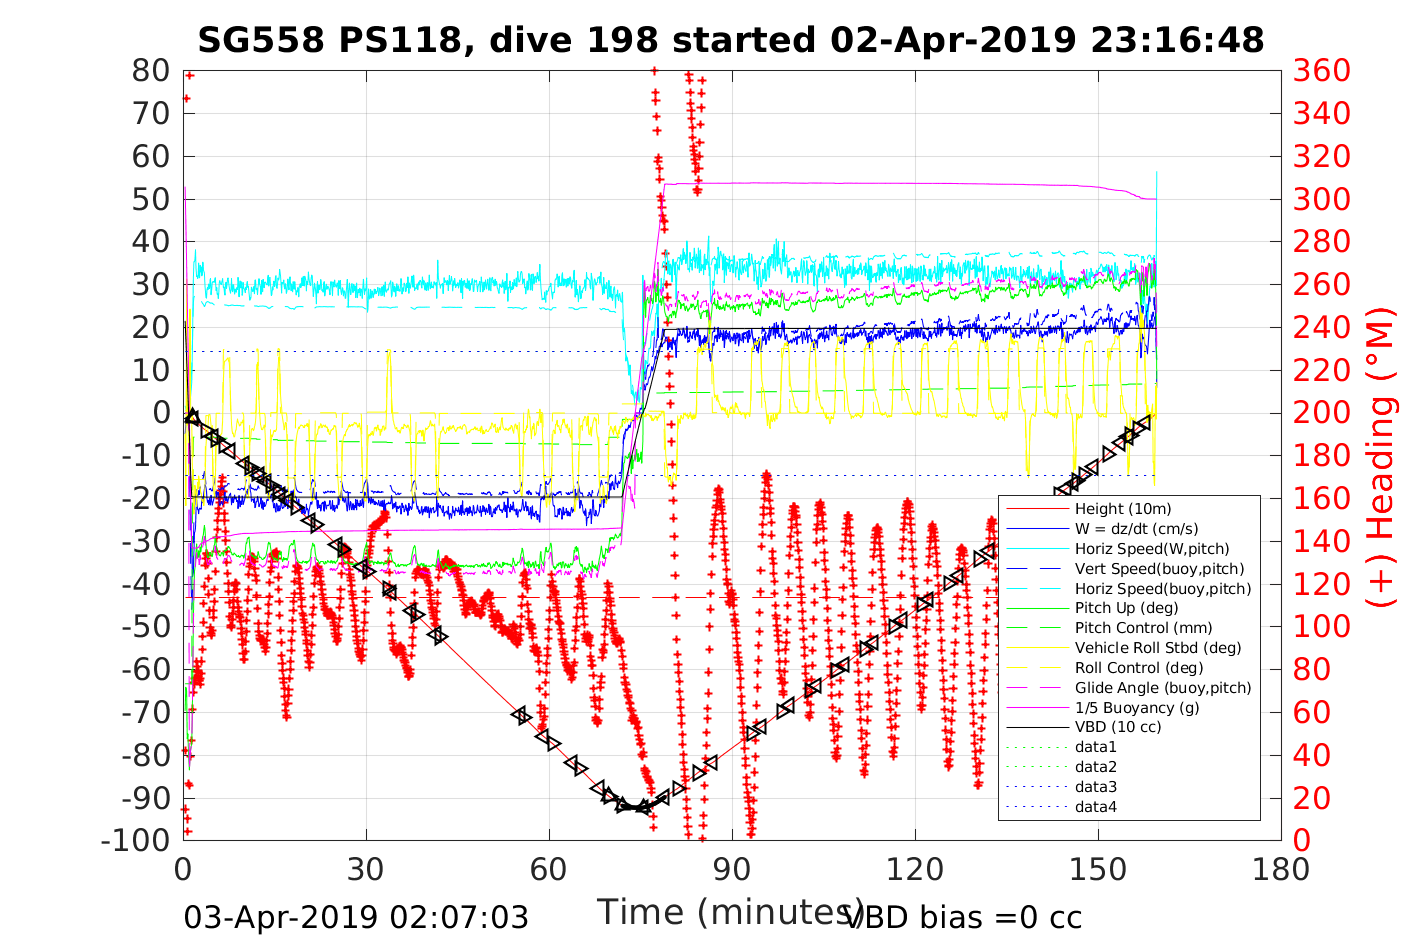Click the red heading-axis tick label '340'
The image size is (1417, 945).
tap(1322, 114)
